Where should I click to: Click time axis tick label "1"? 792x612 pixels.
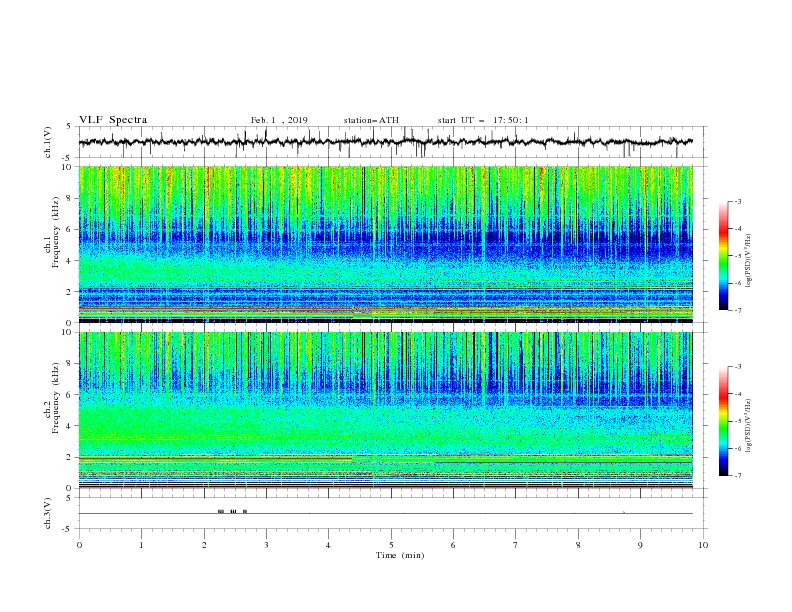[141, 545]
